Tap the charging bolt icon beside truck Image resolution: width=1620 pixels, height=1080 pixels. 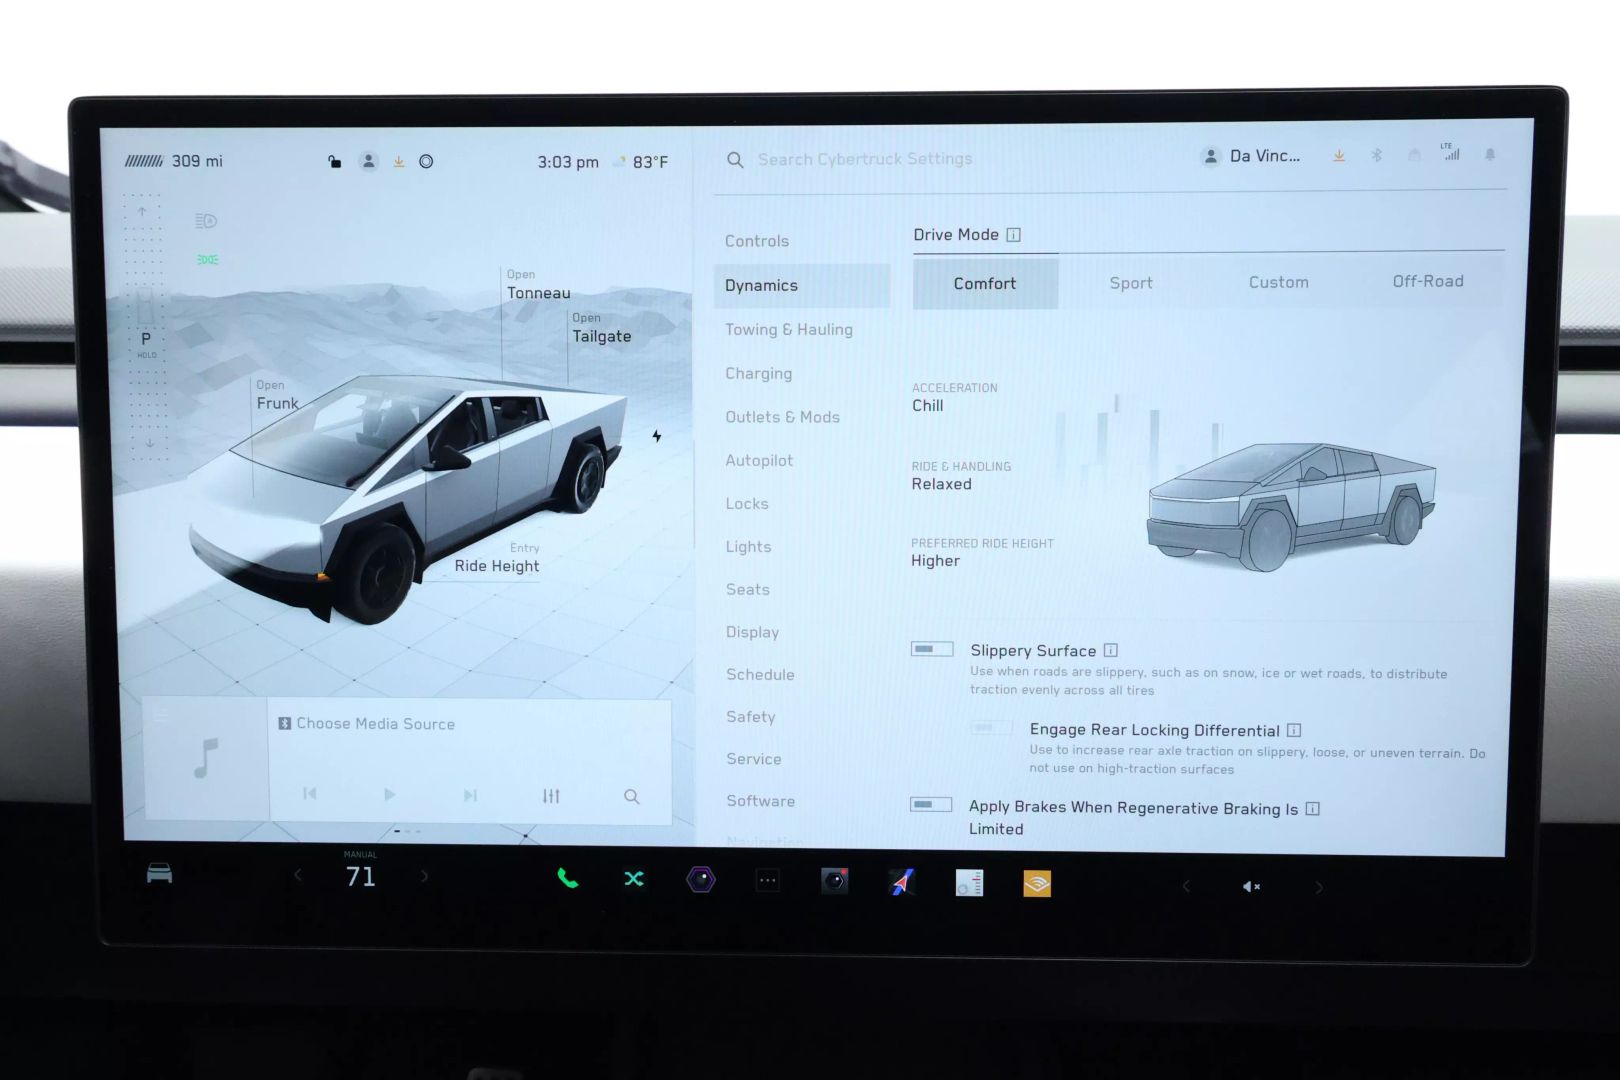tap(657, 436)
